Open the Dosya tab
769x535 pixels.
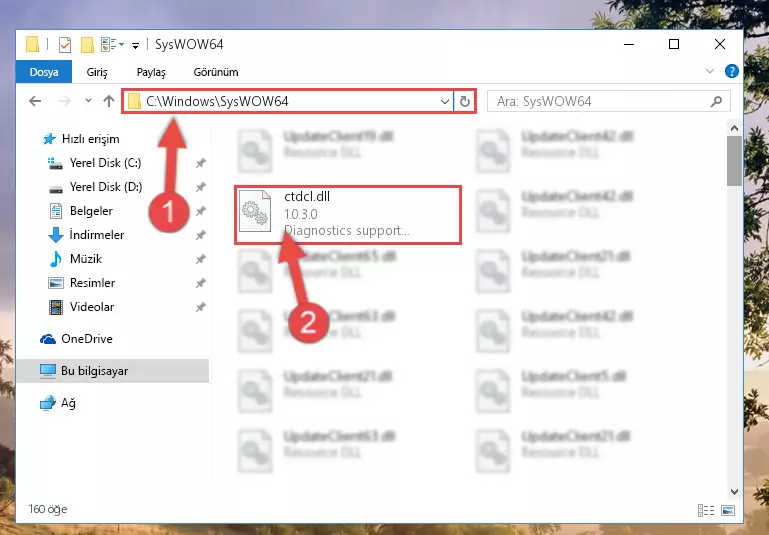pyautogui.click(x=44, y=72)
